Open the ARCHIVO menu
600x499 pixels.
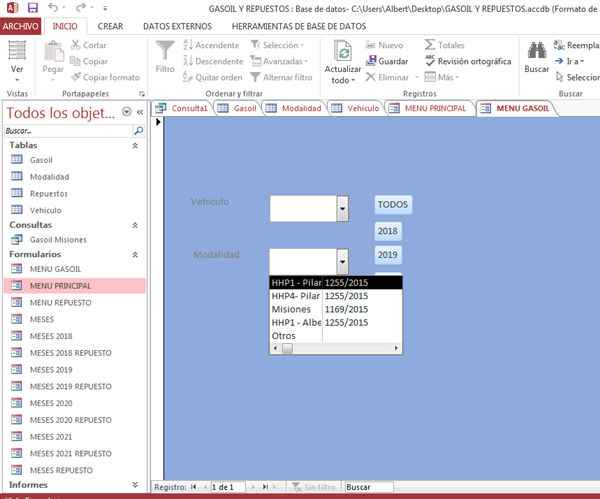[21, 26]
